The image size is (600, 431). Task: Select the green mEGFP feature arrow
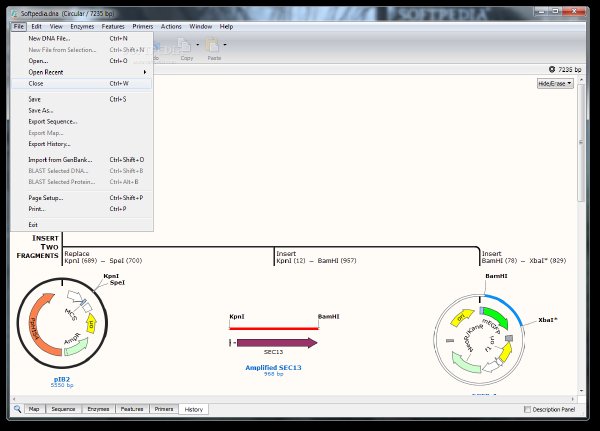496,317
